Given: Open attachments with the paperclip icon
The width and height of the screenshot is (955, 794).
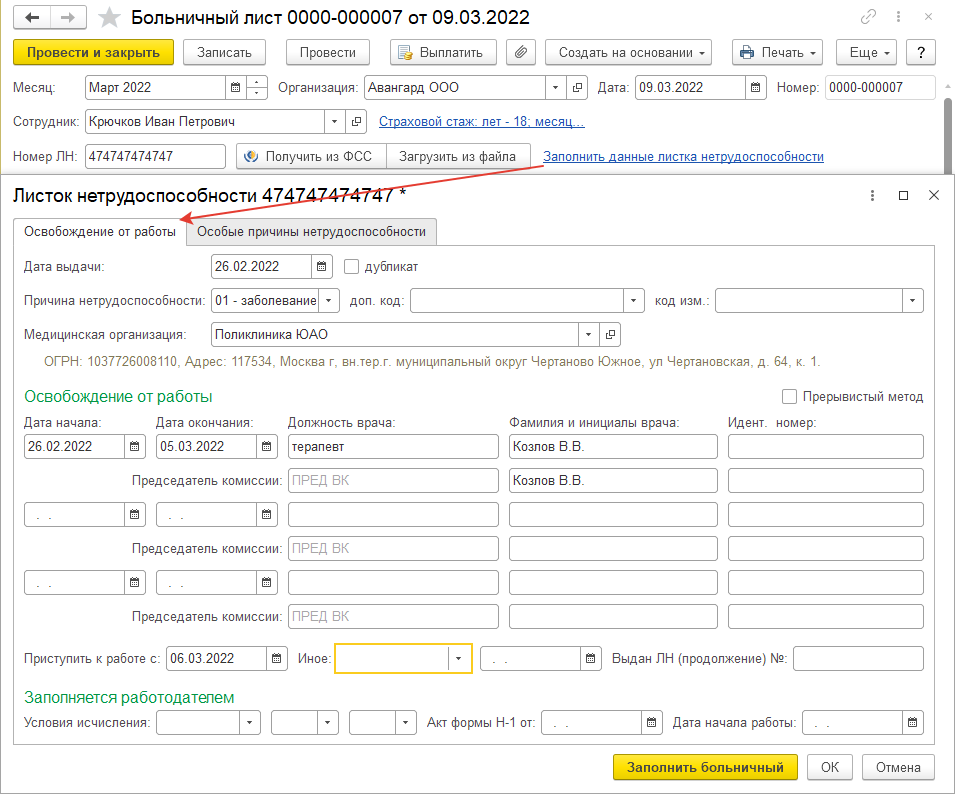Looking at the screenshot, I should [x=521, y=52].
